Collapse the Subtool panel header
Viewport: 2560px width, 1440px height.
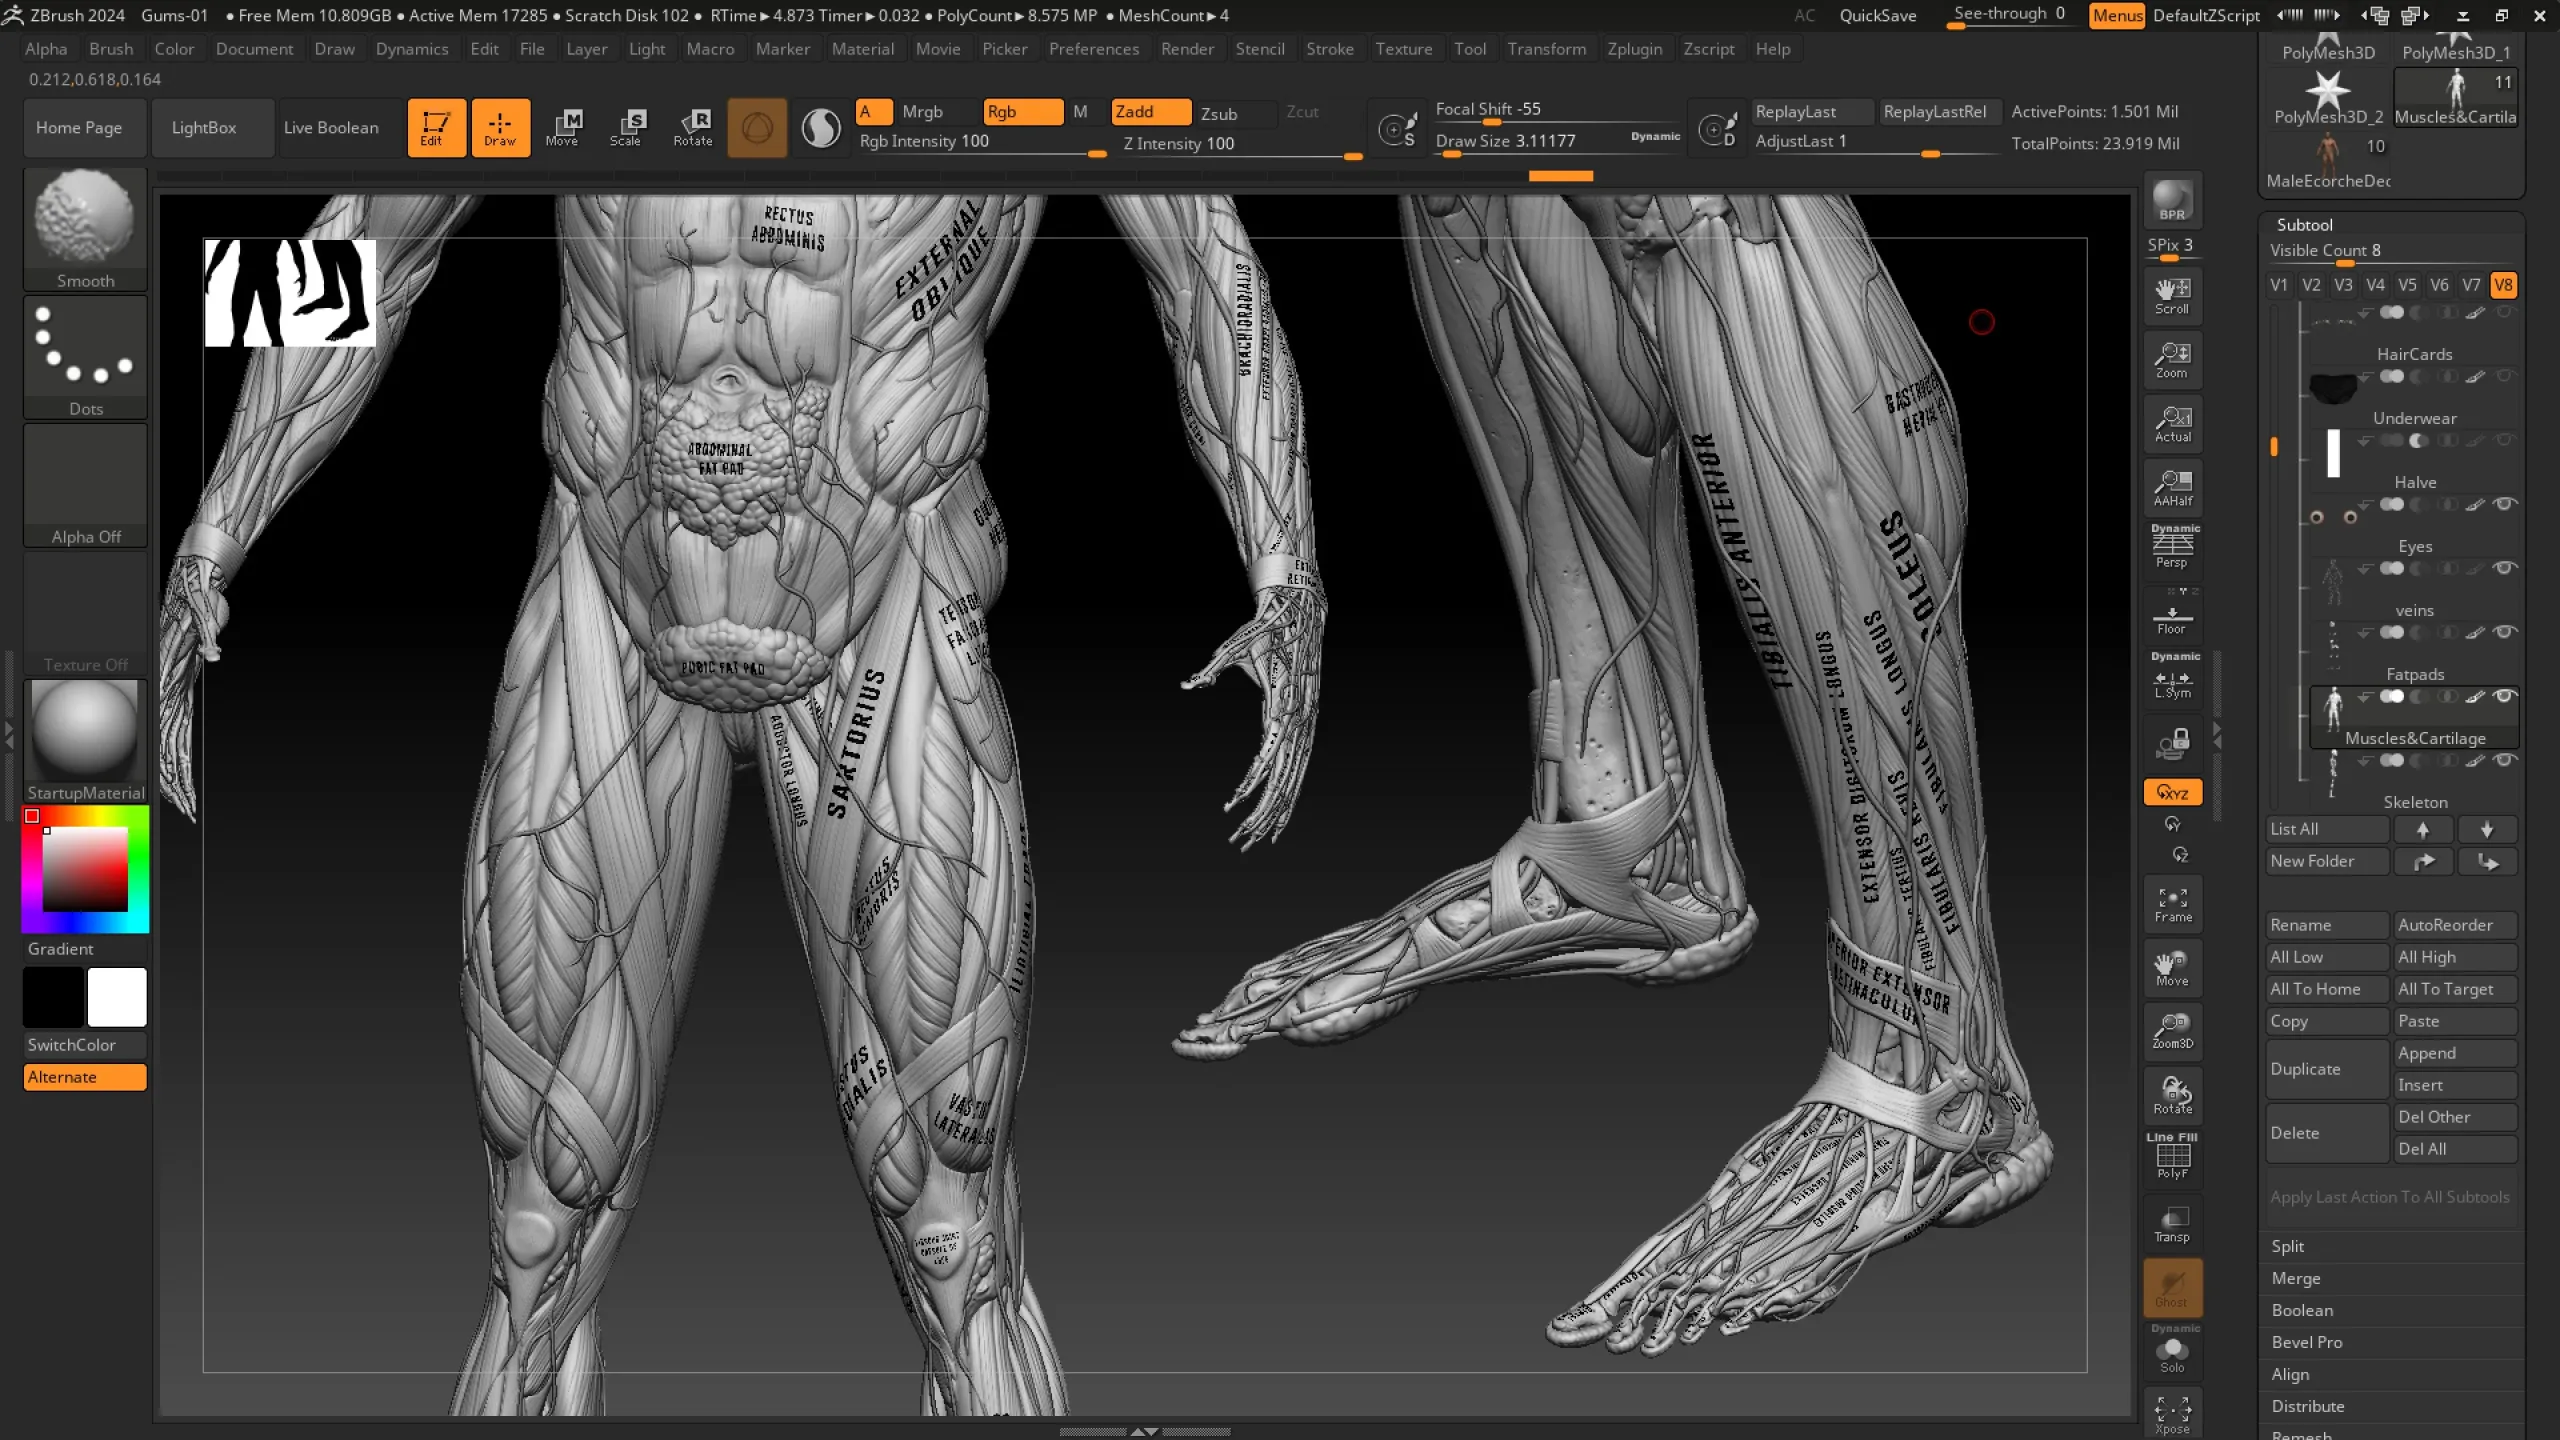(x=2305, y=224)
